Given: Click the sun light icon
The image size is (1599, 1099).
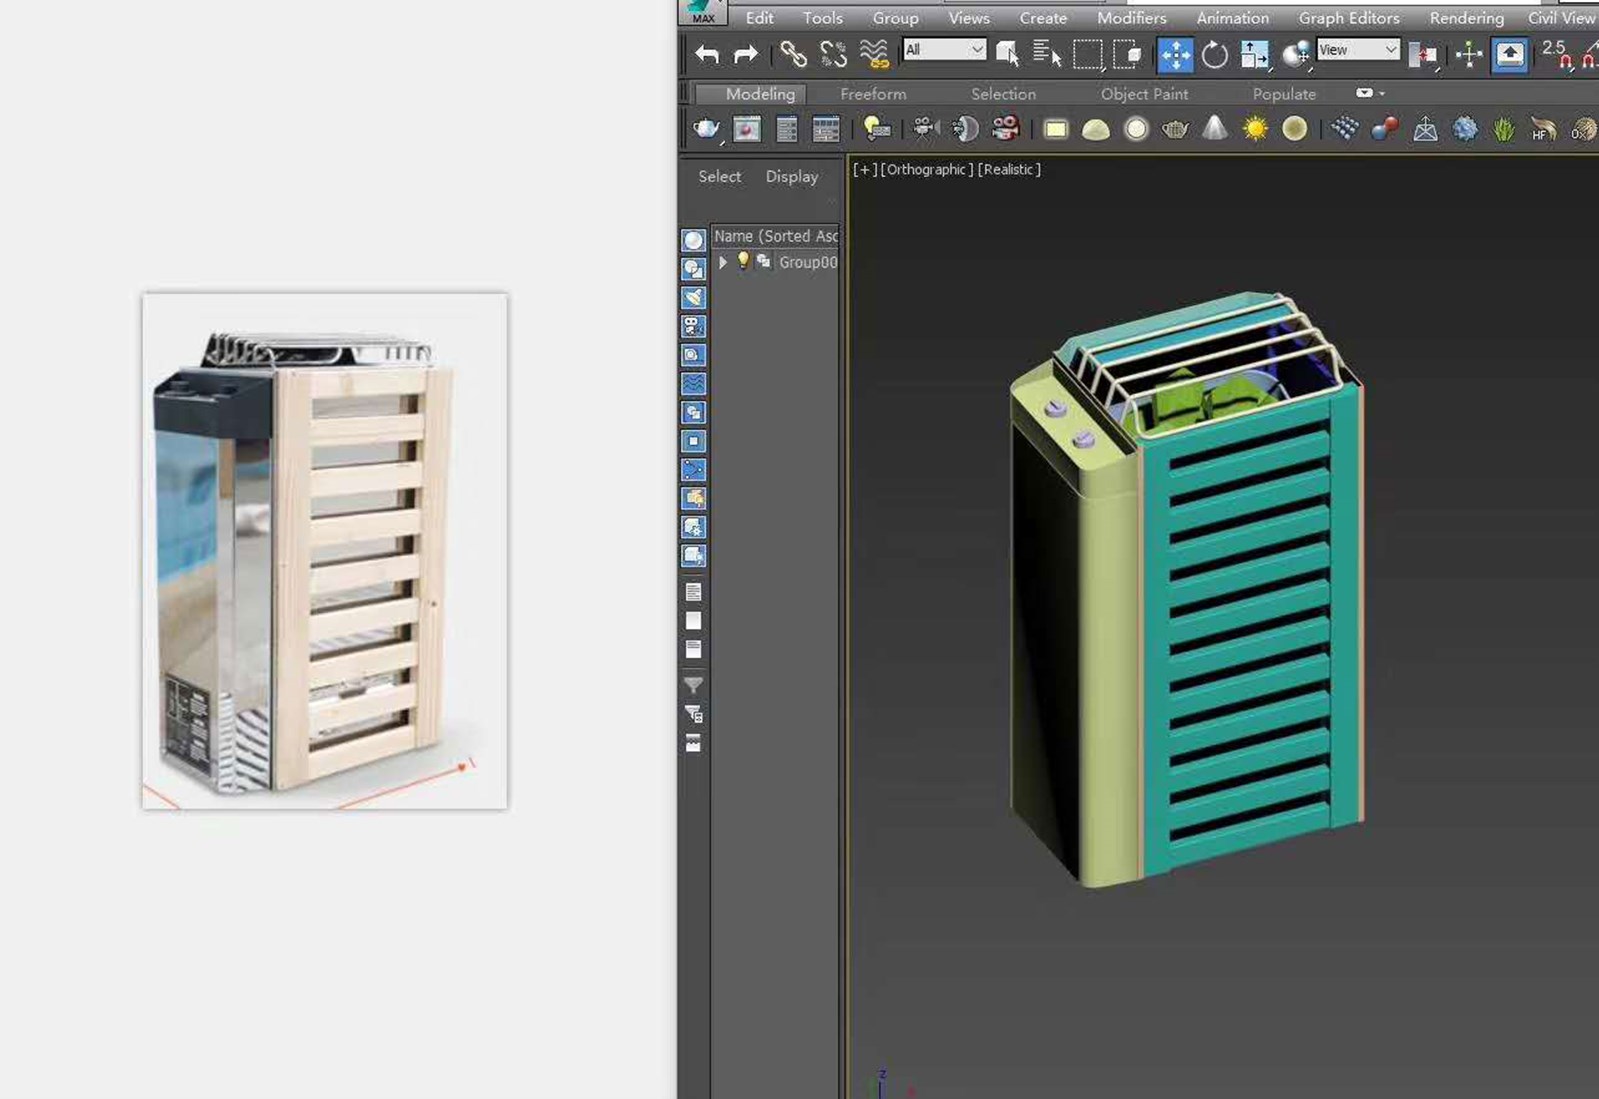Looking at the screenshot, I should (x=1254, y=129).
